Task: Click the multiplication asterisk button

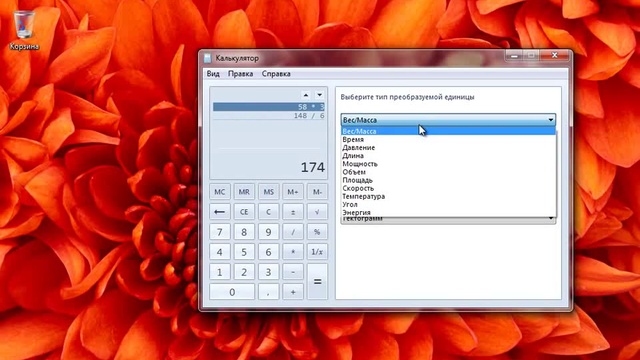Action: [x=293, y=252]
